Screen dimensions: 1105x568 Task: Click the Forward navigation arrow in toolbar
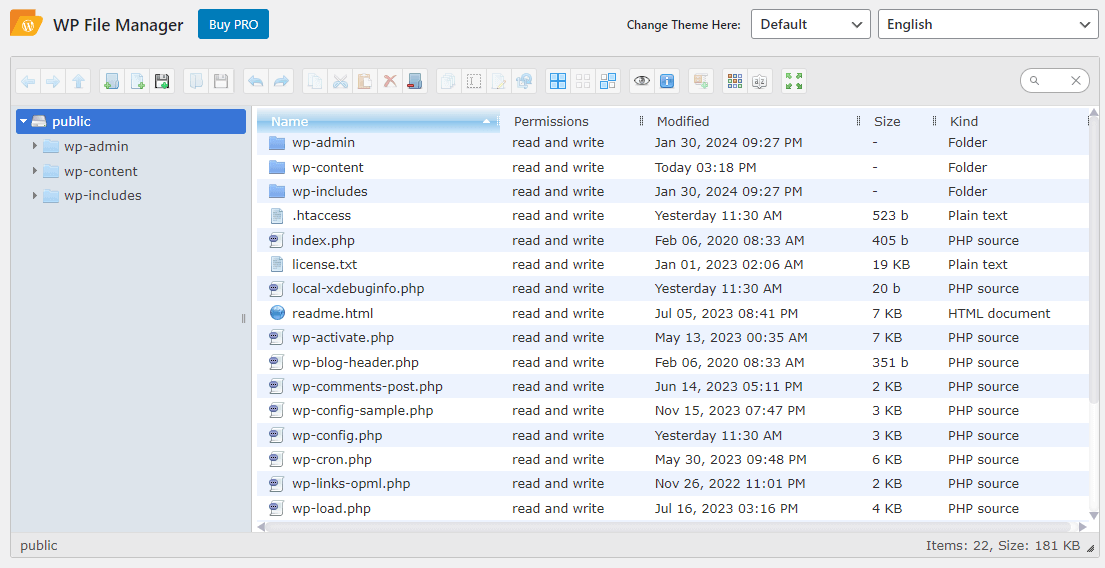[x=53, y=82]
